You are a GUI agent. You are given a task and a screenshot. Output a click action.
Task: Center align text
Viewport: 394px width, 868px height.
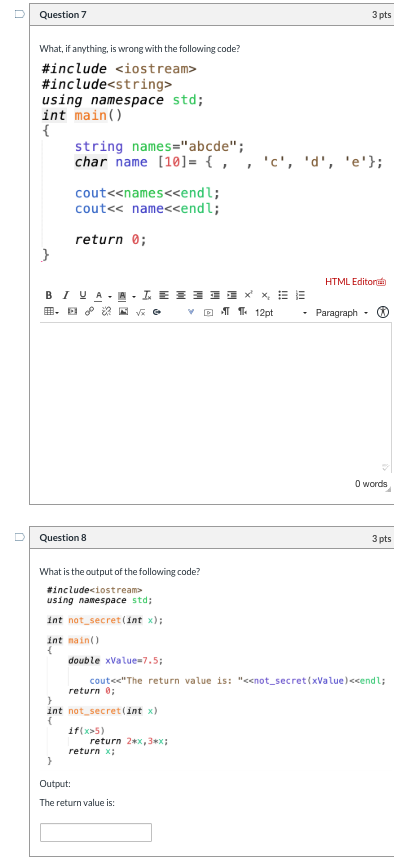coord(181,295)
